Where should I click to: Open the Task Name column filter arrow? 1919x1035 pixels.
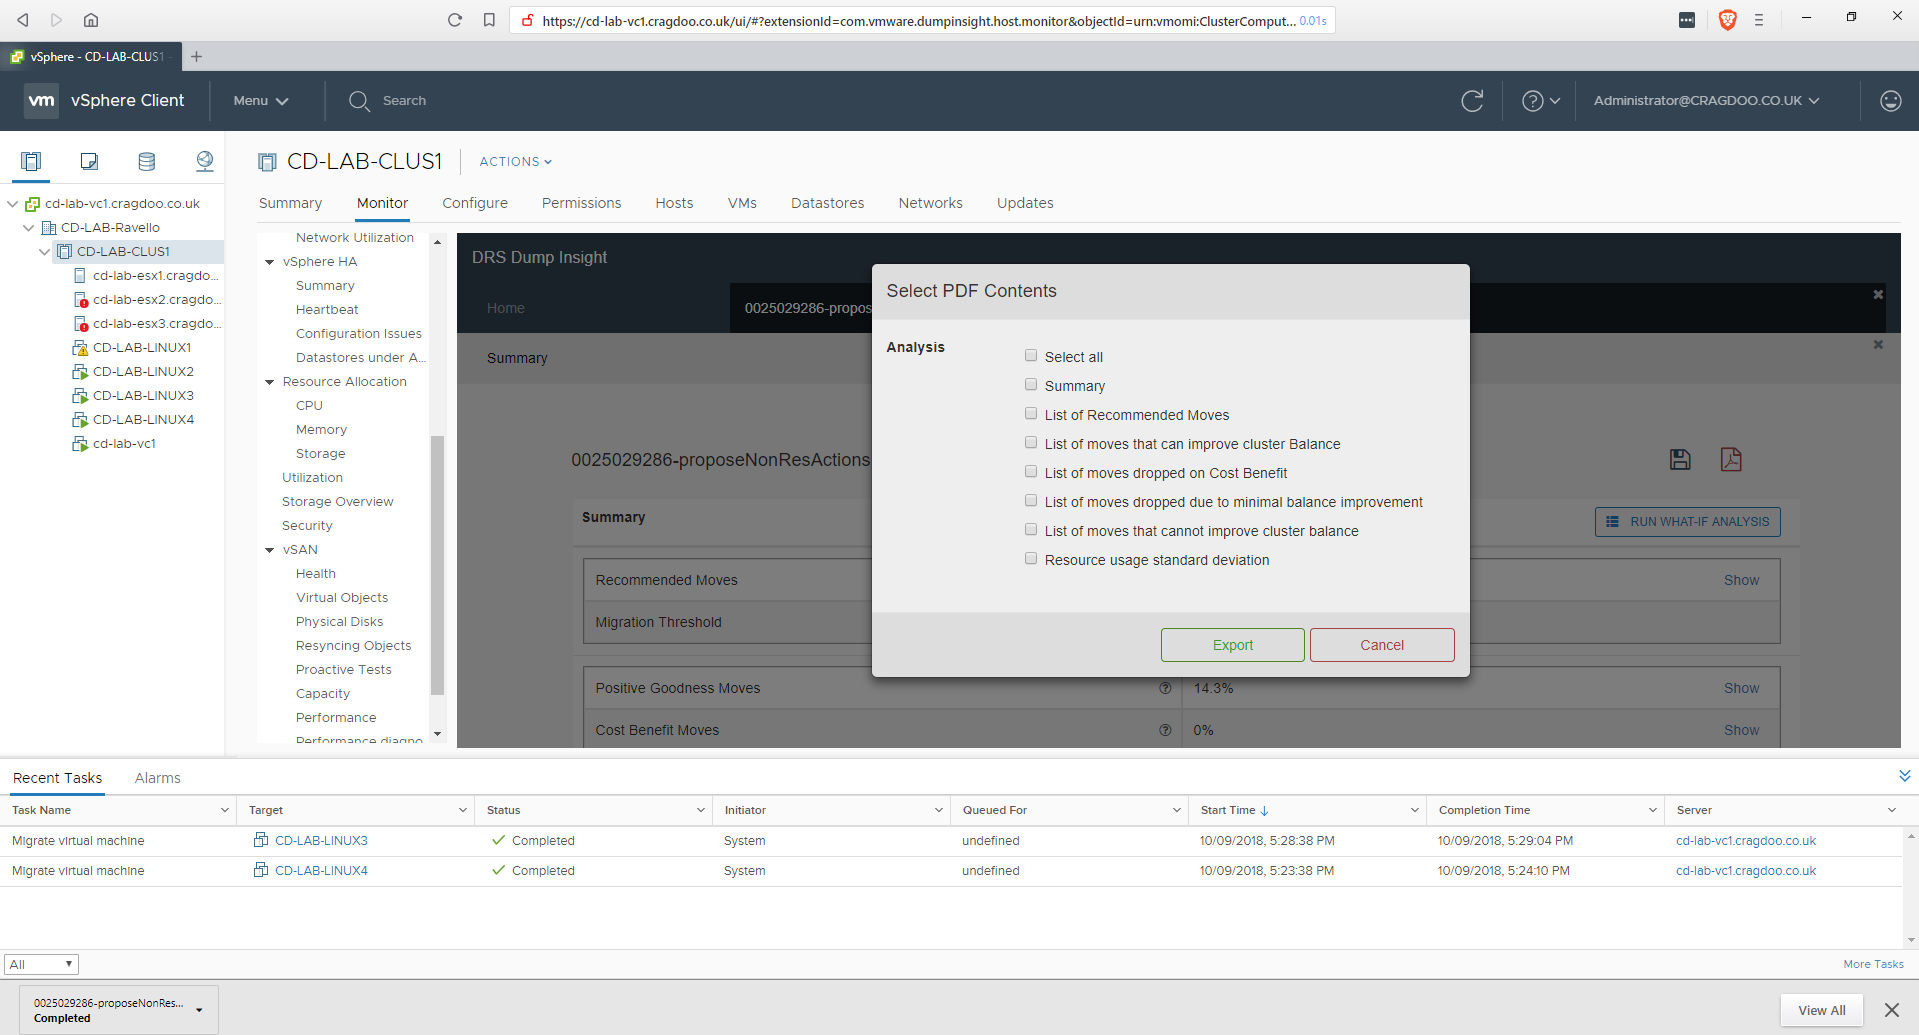(224, 810)
